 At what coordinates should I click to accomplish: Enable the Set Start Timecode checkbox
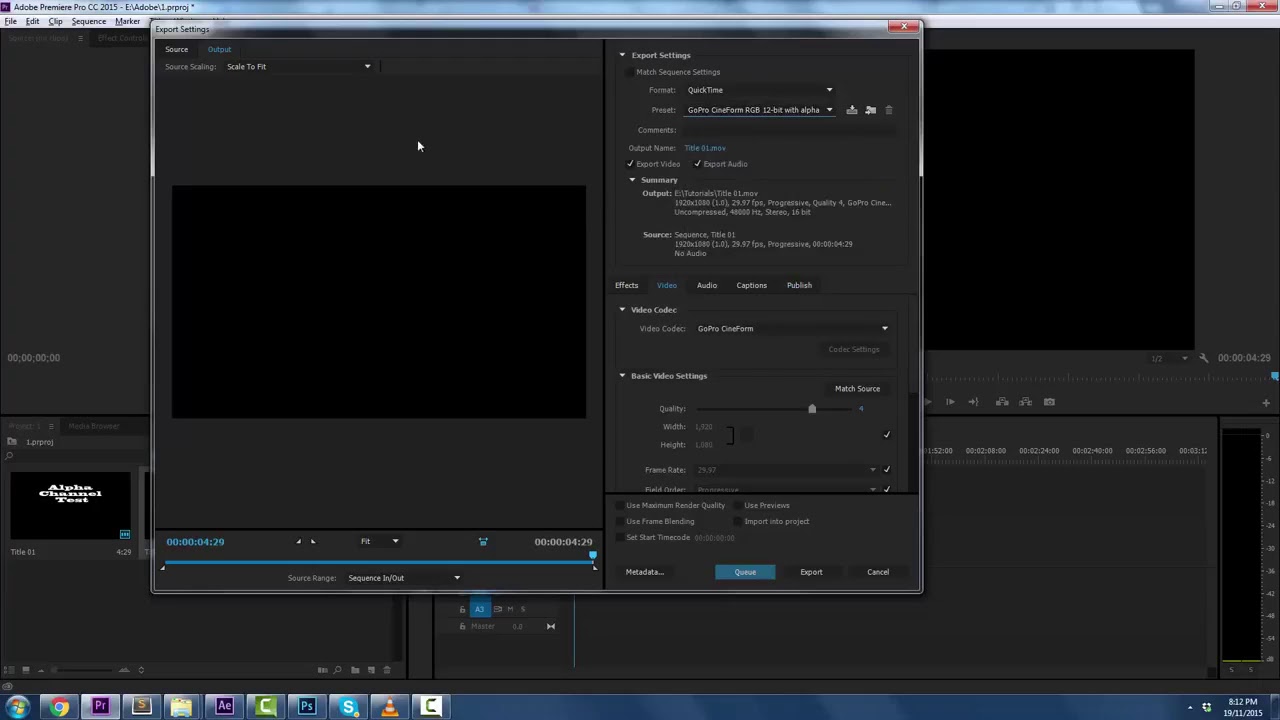(619, 538)
